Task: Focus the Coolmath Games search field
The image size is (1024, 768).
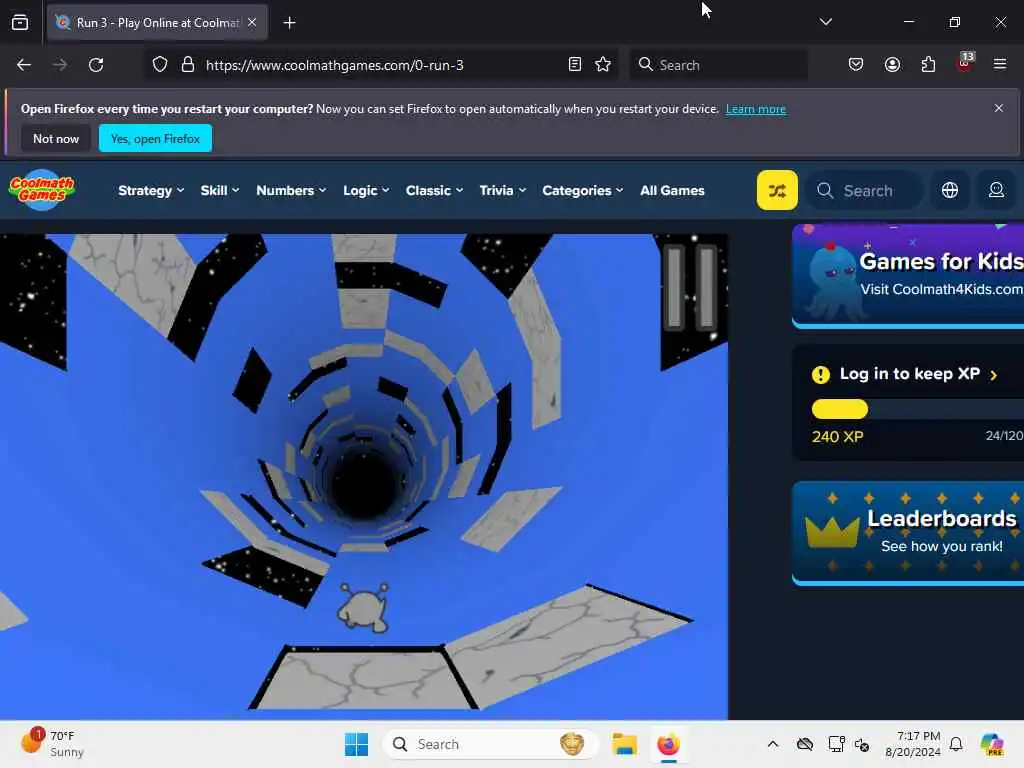Action: [863, 190]
